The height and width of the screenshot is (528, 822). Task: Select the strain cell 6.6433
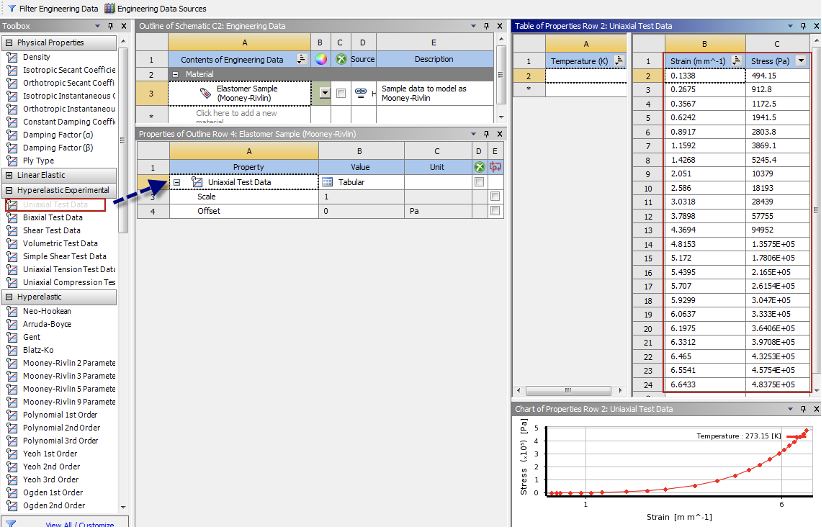tap(705, 384)
